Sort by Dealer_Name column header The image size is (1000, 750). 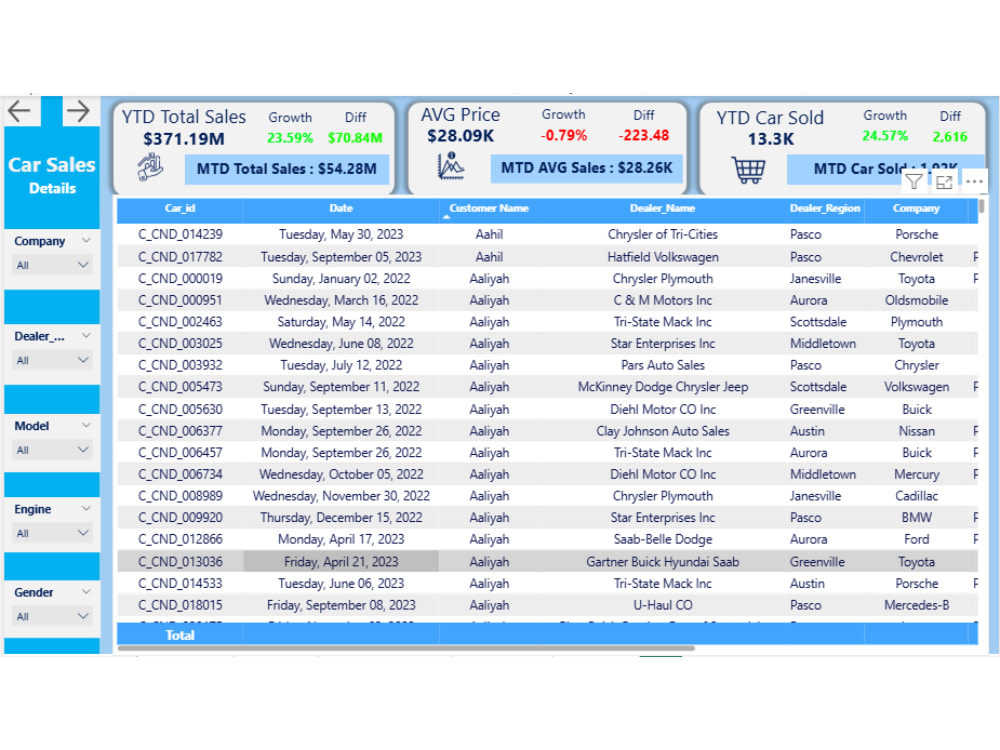[663, 209]
